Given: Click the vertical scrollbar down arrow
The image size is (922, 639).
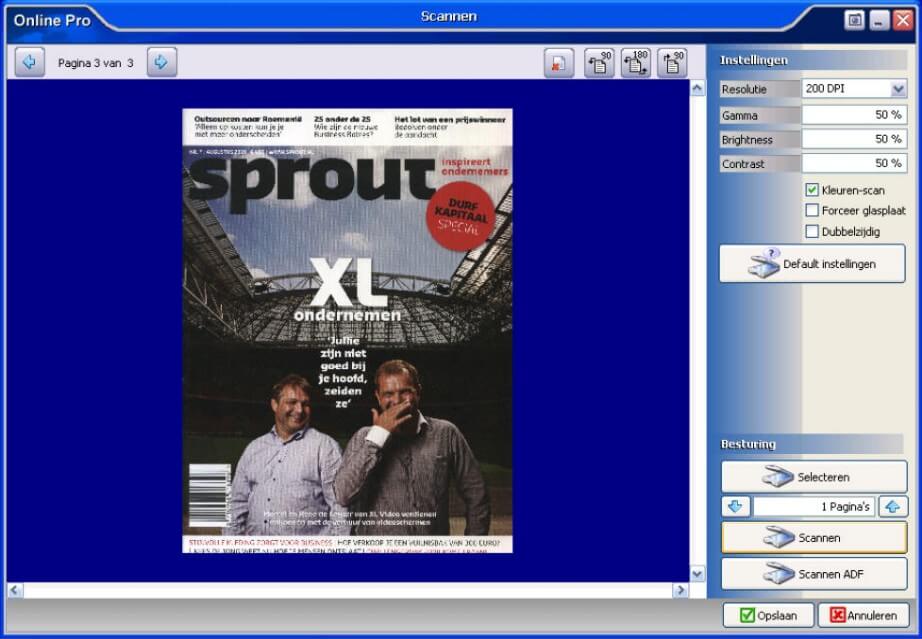Looking at the screenshot, I should coord(697,574).
